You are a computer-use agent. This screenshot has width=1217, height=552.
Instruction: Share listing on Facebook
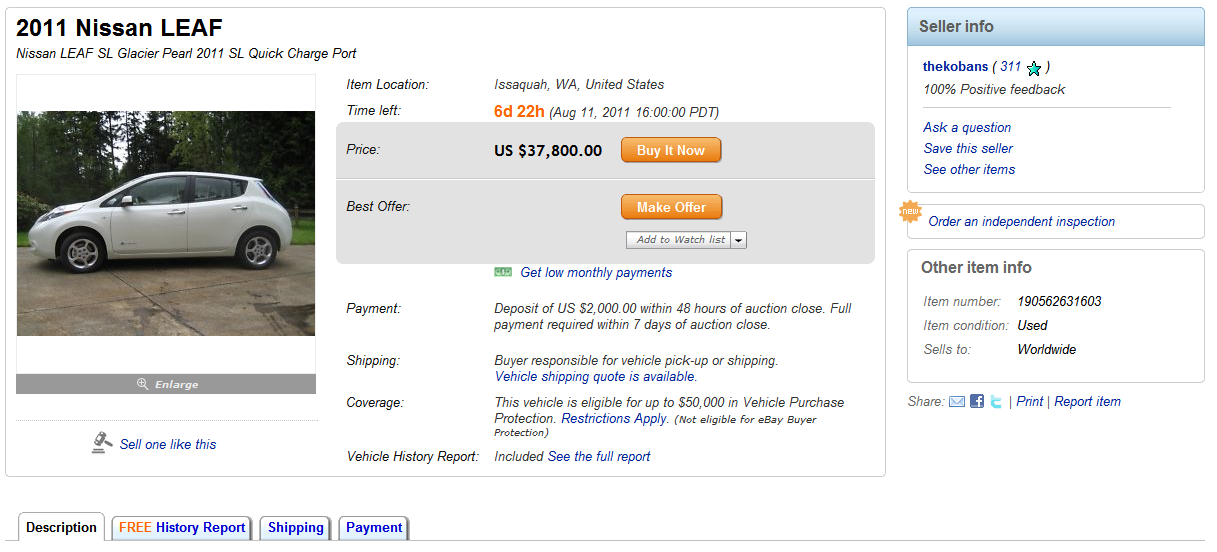point(977,402)
